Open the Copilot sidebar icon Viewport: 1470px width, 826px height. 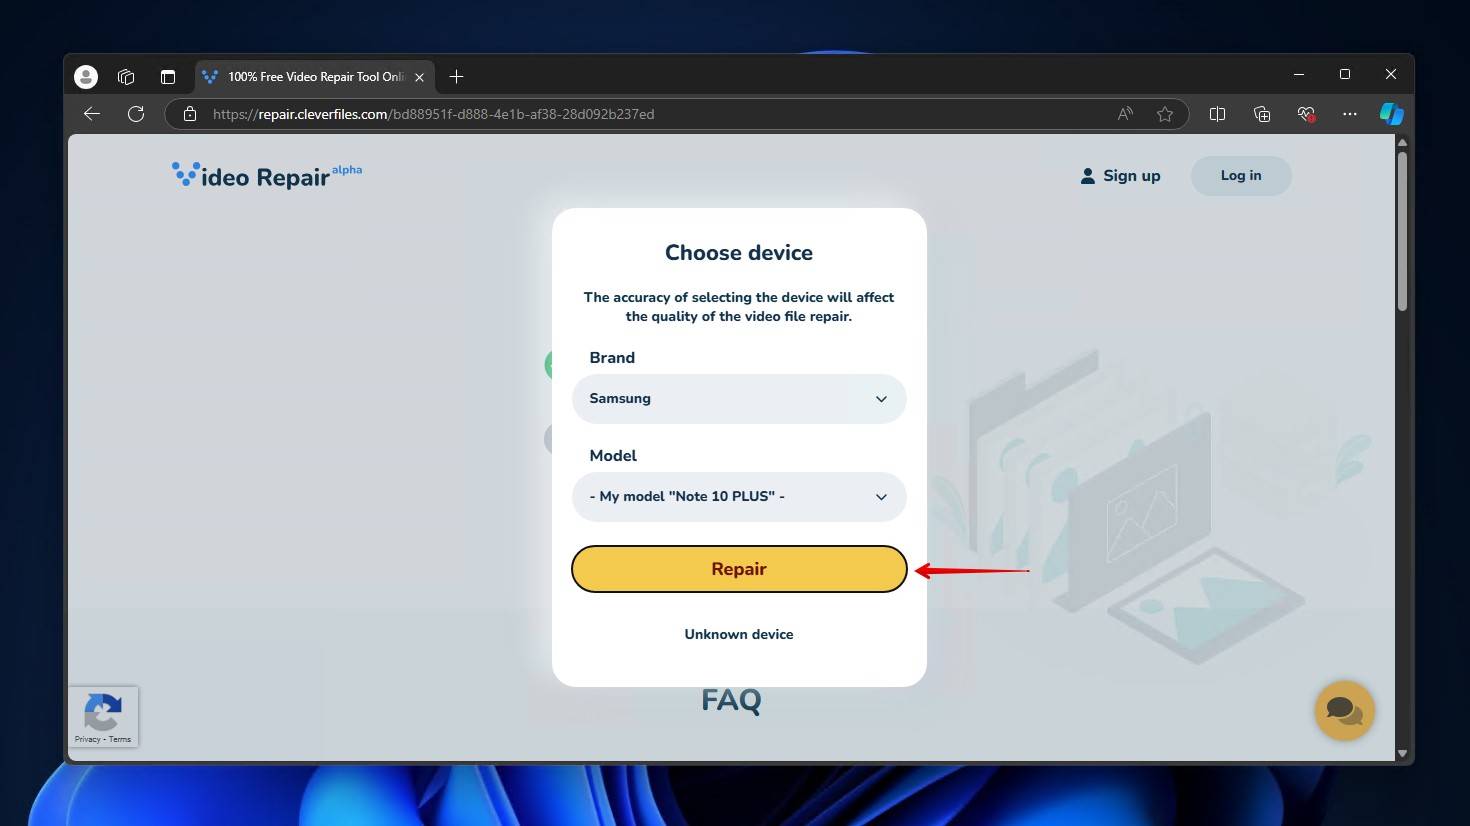pyautogui.click(x=1391, y=114)
